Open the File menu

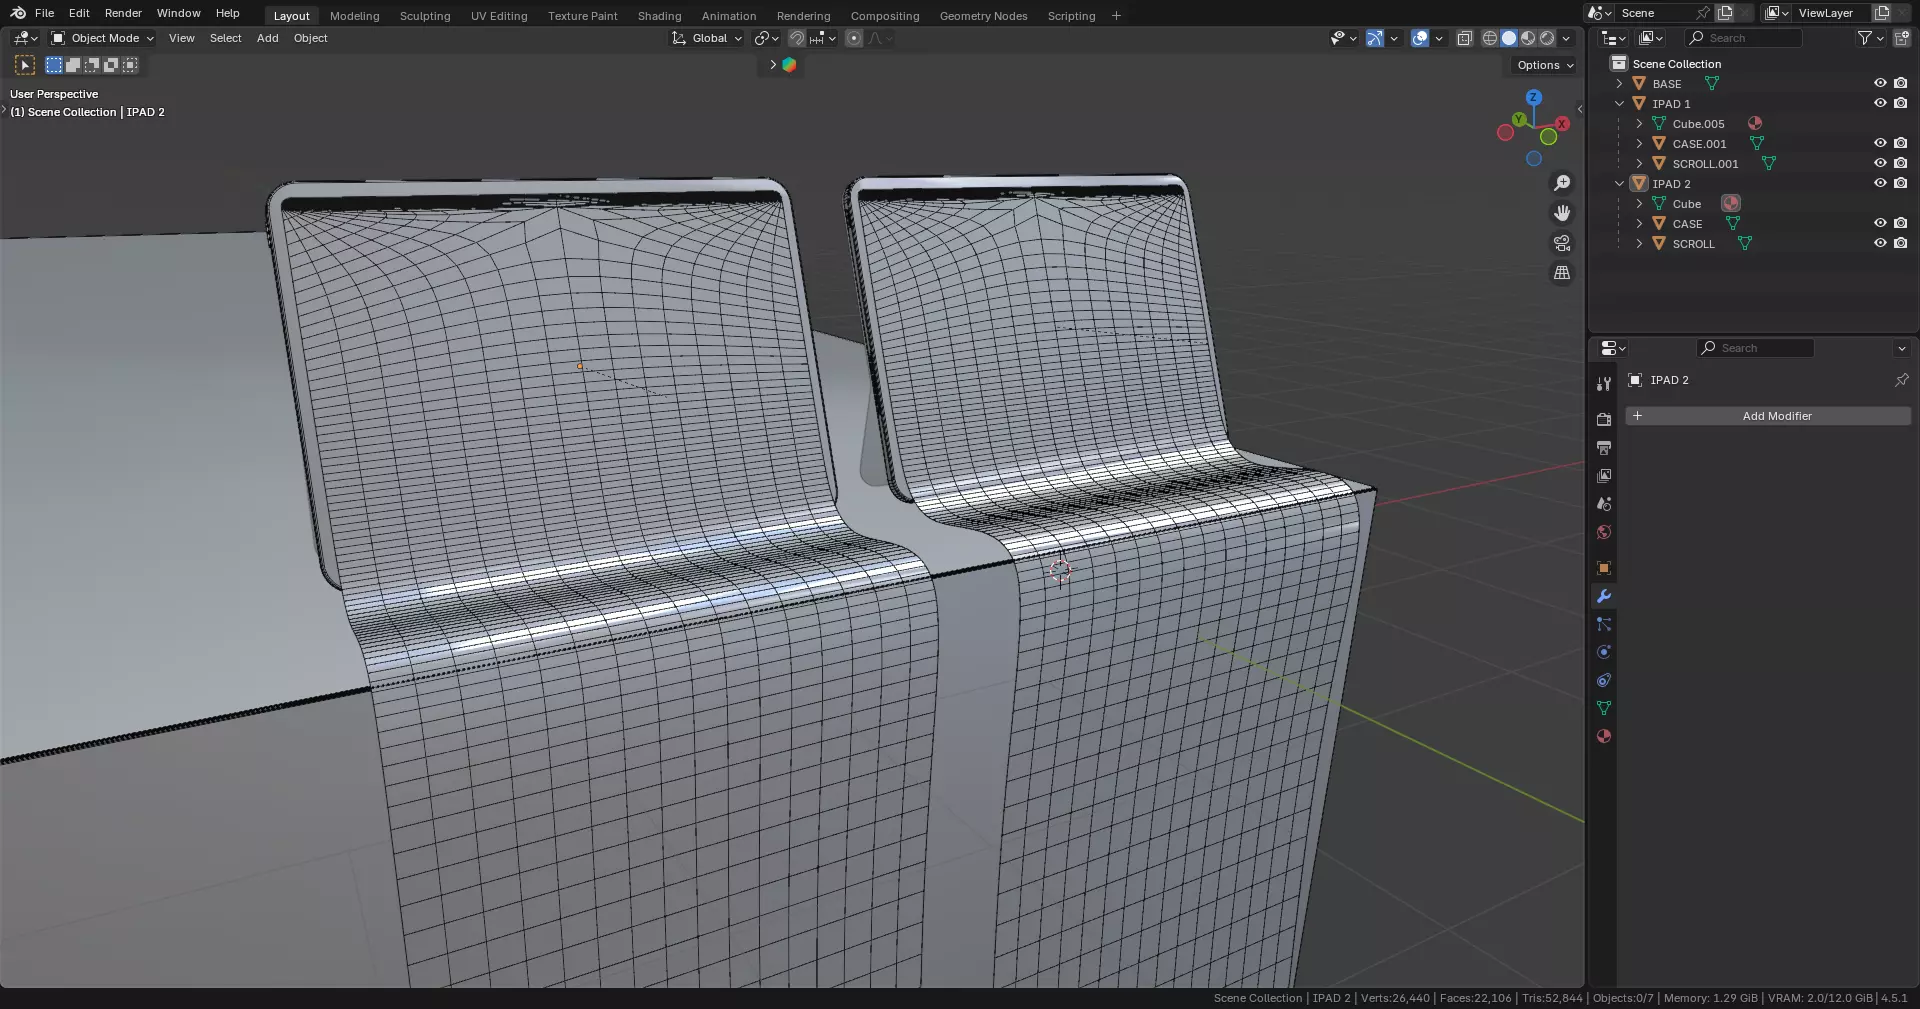click(x=44, y=13)
